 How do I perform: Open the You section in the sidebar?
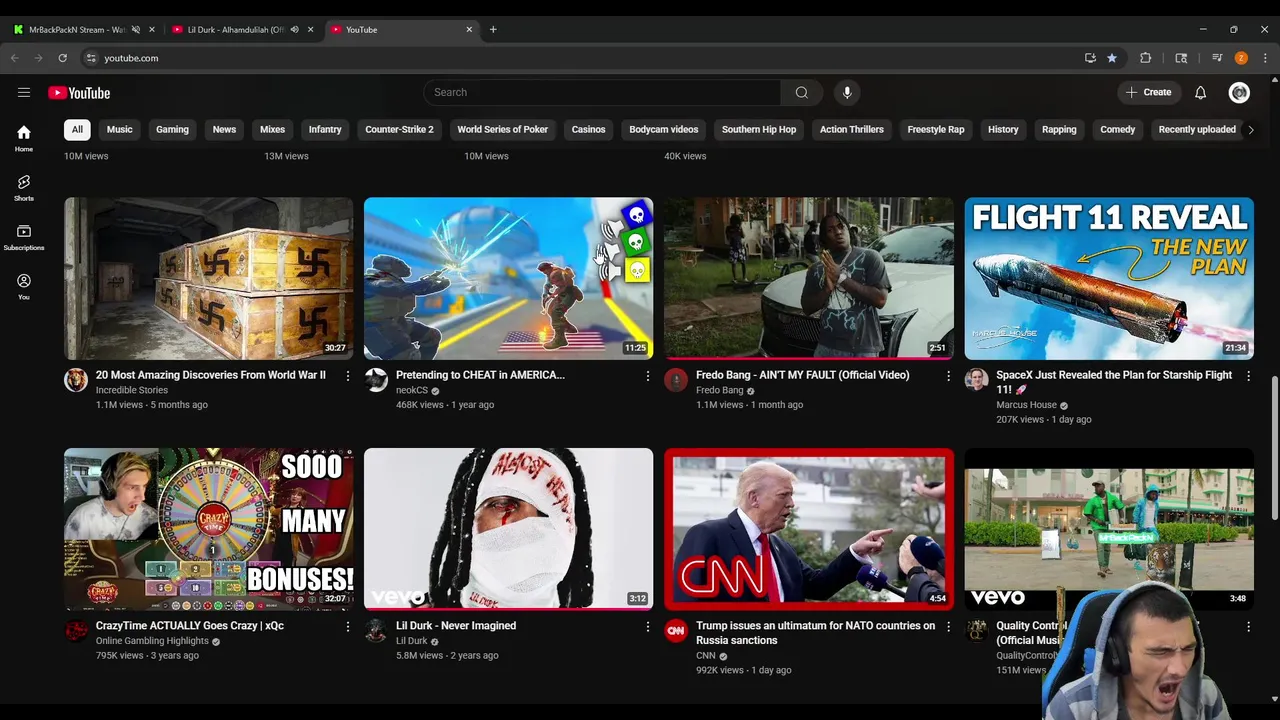click(x=24, y=286)
